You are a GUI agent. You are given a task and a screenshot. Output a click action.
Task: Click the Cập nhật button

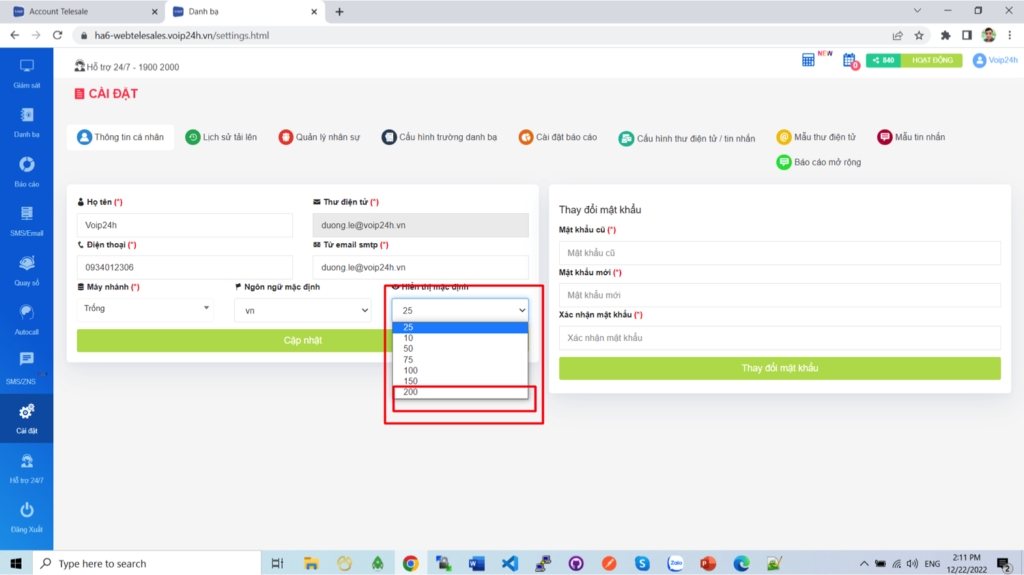click(303, 340)
